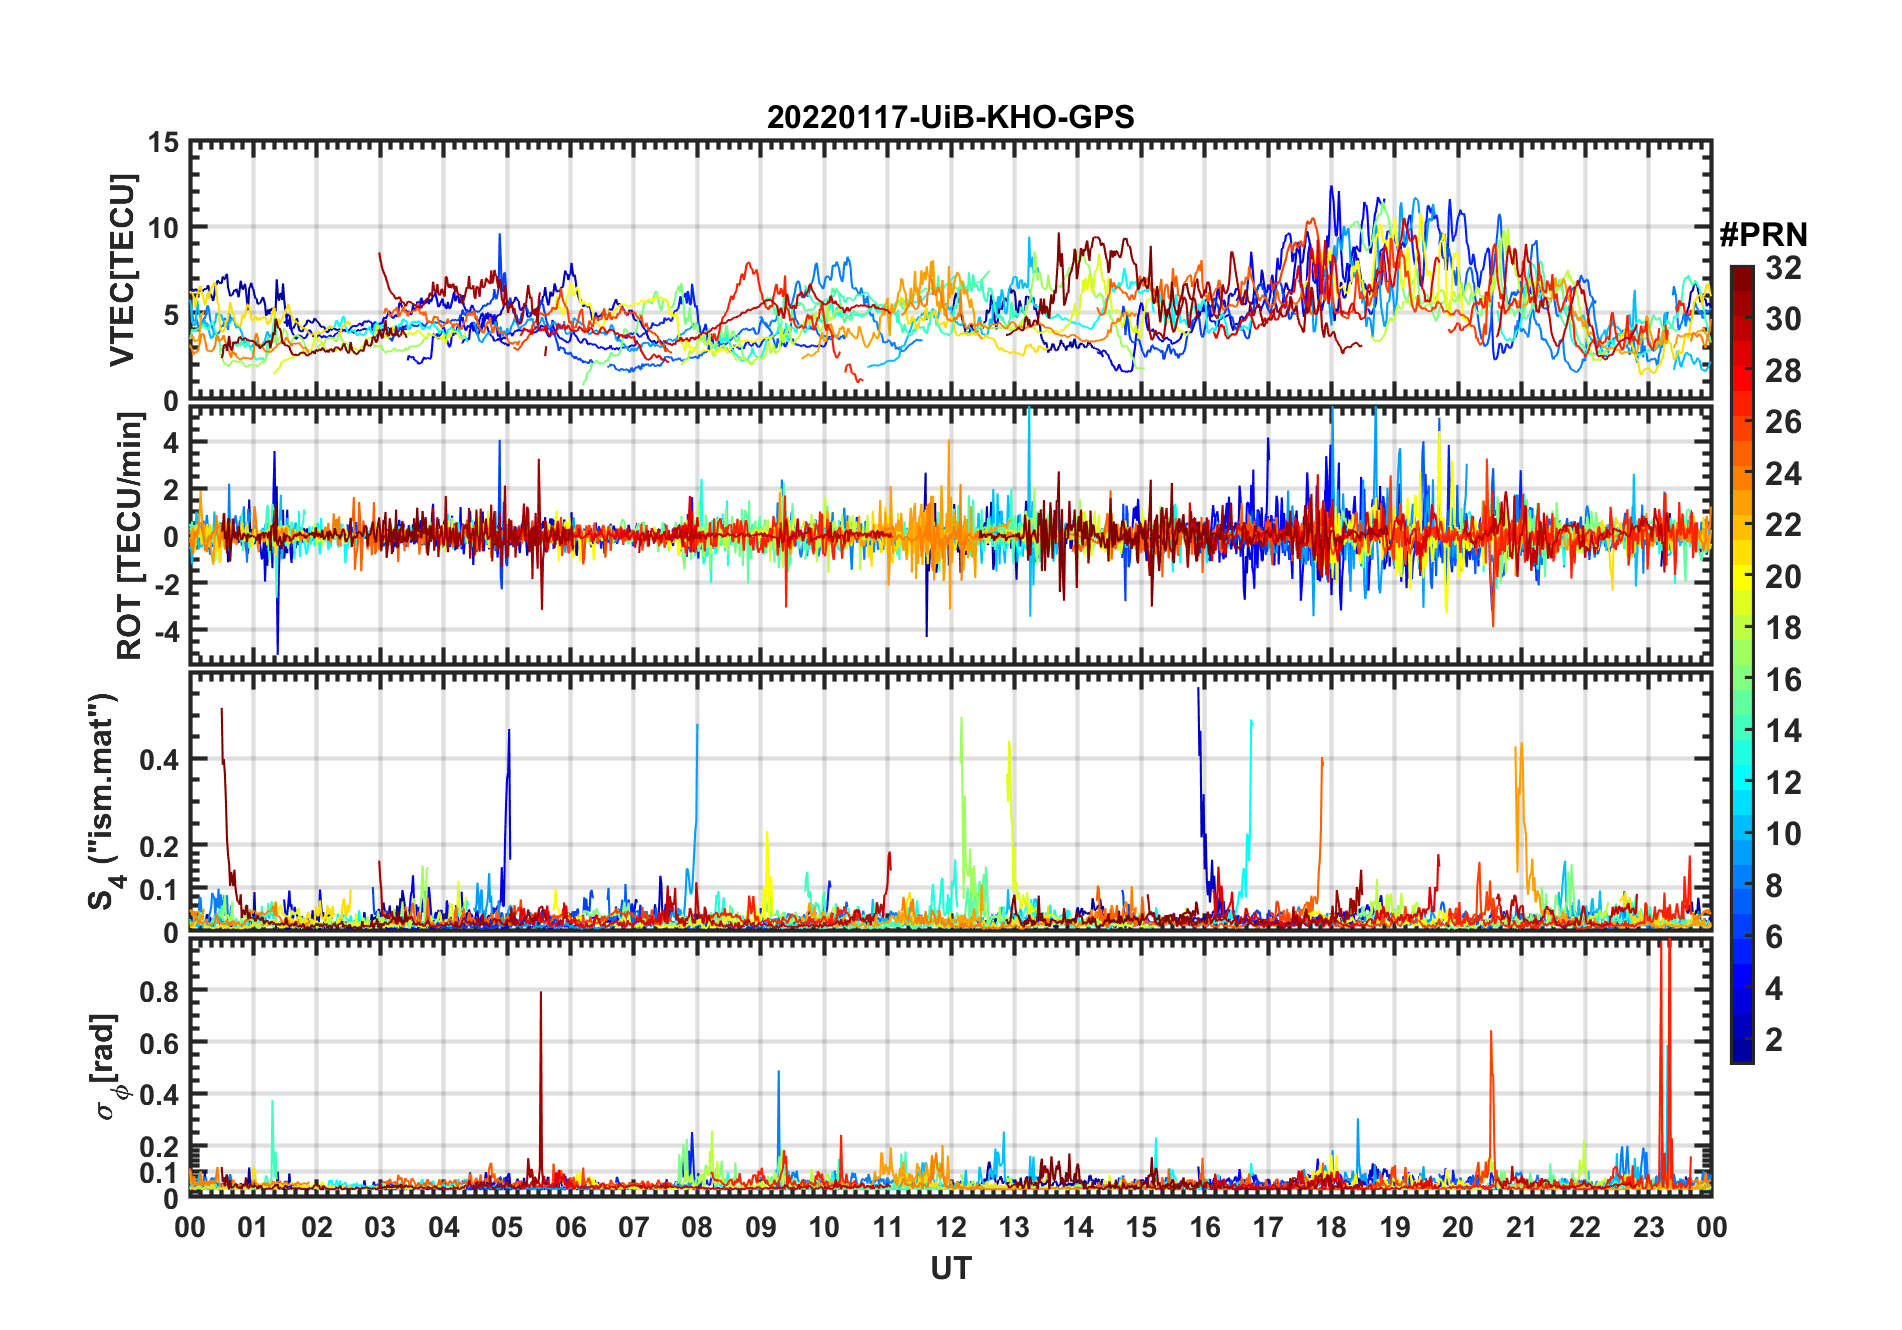The height and width of the screenshot is (1330, 1902).
Task: Click the UT axis tick label "13"
Action: [1014, 1227]
